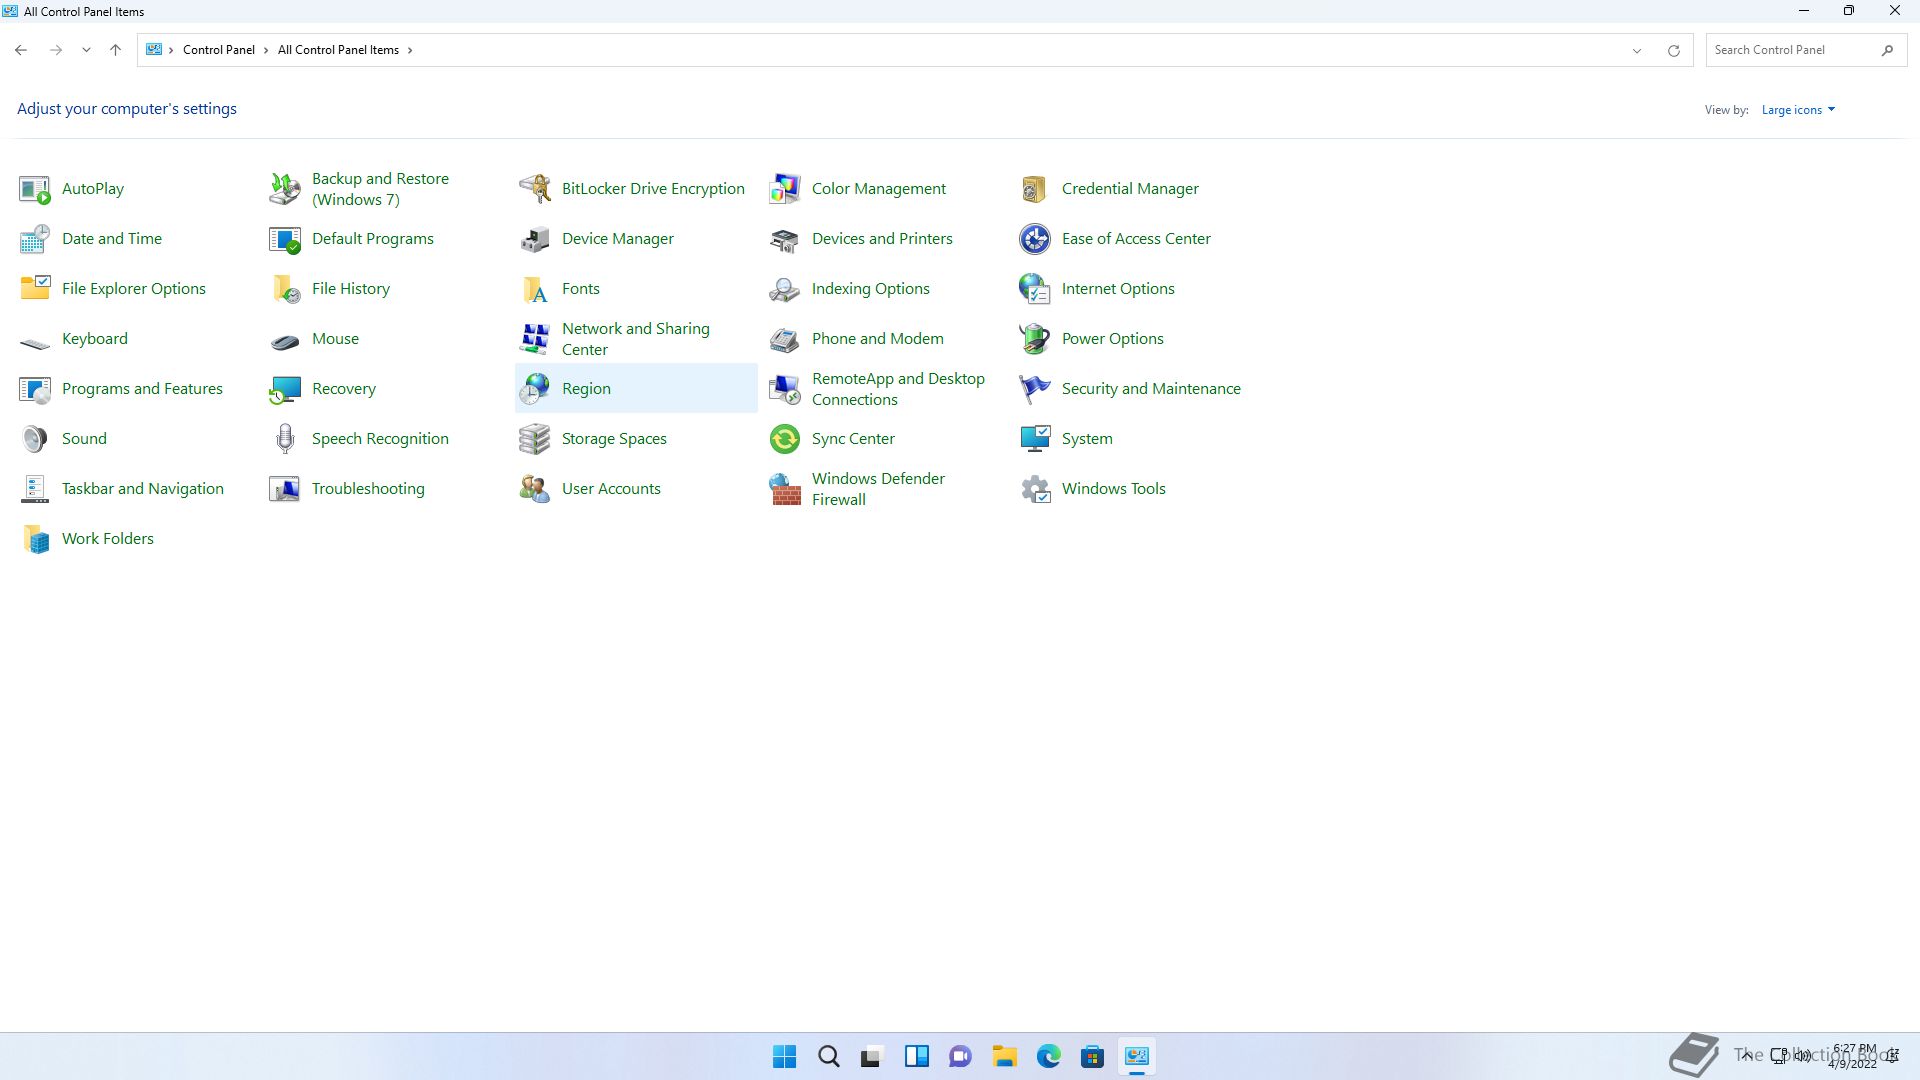Image resolution: width=1920 pixels, height=1080 pixels.
Task: Open the Fonts folder icon
Action: 535,289
